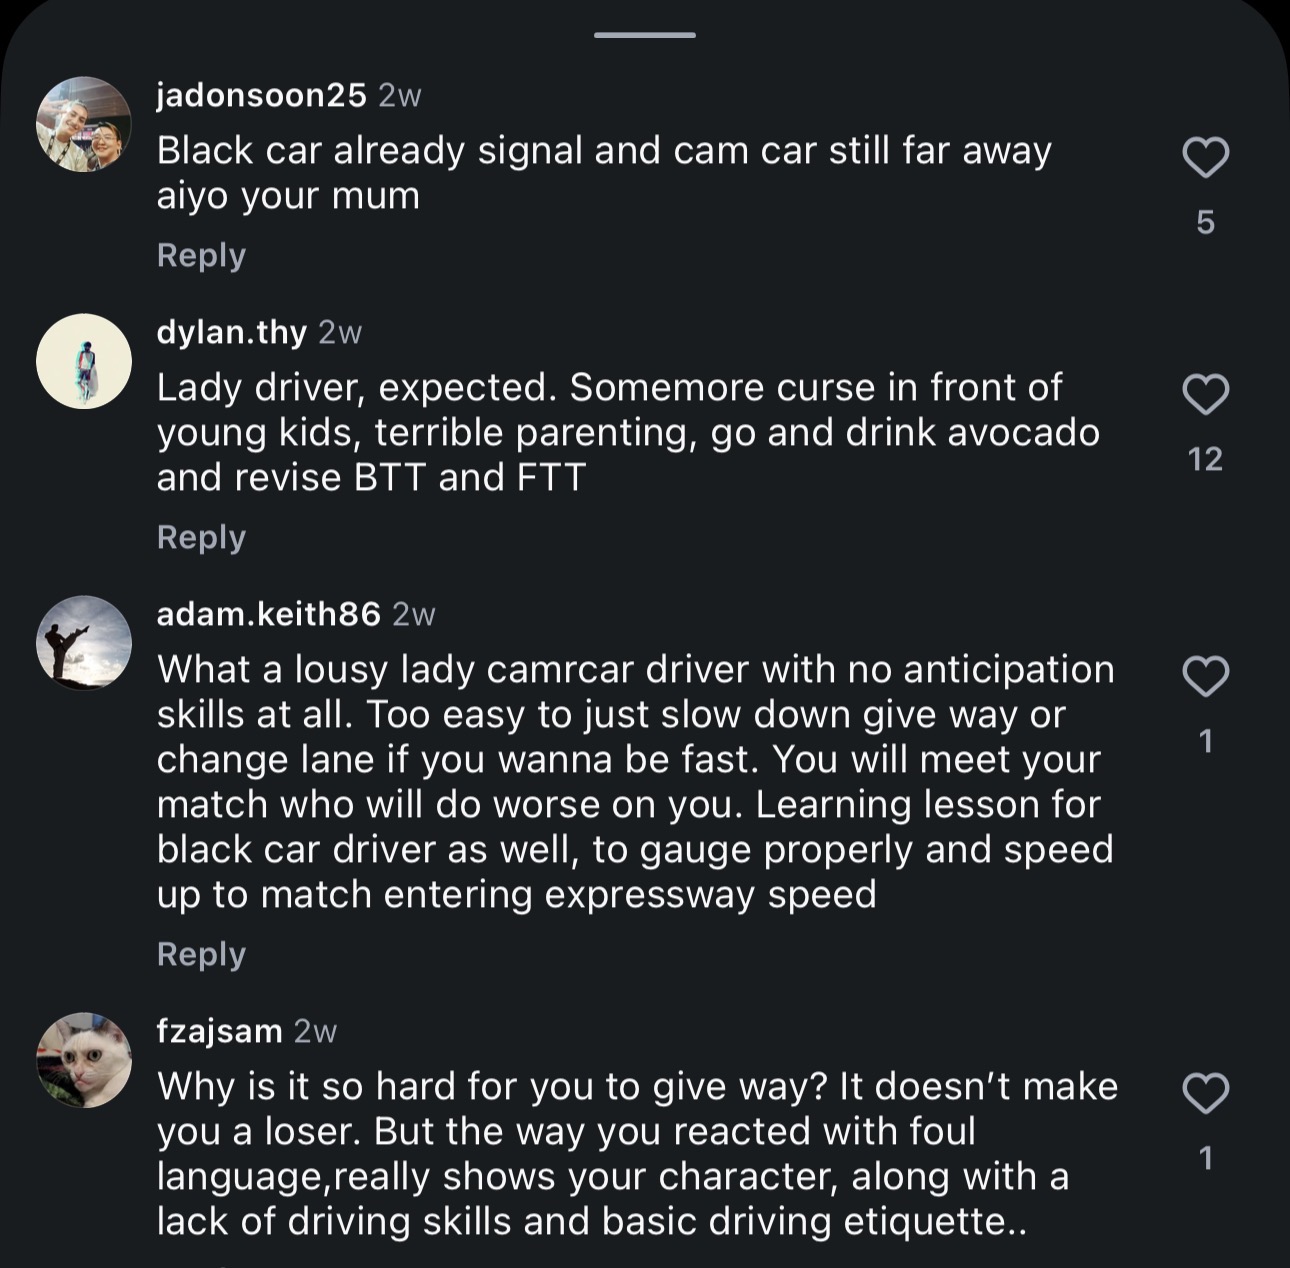Viewport: 1290px width, 1268px height.
Task: Open the 5 likes count on jadonsoon25's comment
Action: coord(1205,222)
